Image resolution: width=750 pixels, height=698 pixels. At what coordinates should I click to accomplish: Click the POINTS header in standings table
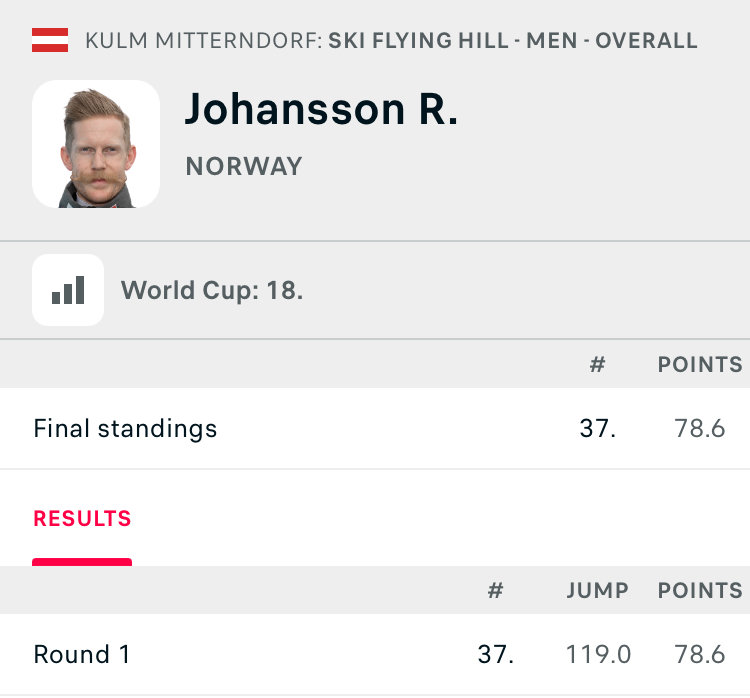[x=700, y=365]
